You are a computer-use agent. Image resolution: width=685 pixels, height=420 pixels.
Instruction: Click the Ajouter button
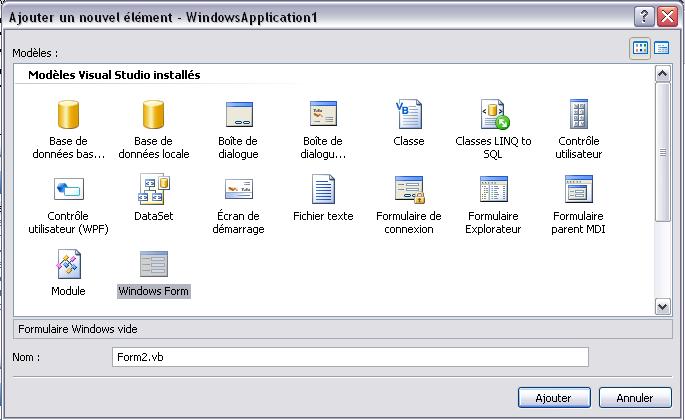pyautogui.click(x=554, y=398)
